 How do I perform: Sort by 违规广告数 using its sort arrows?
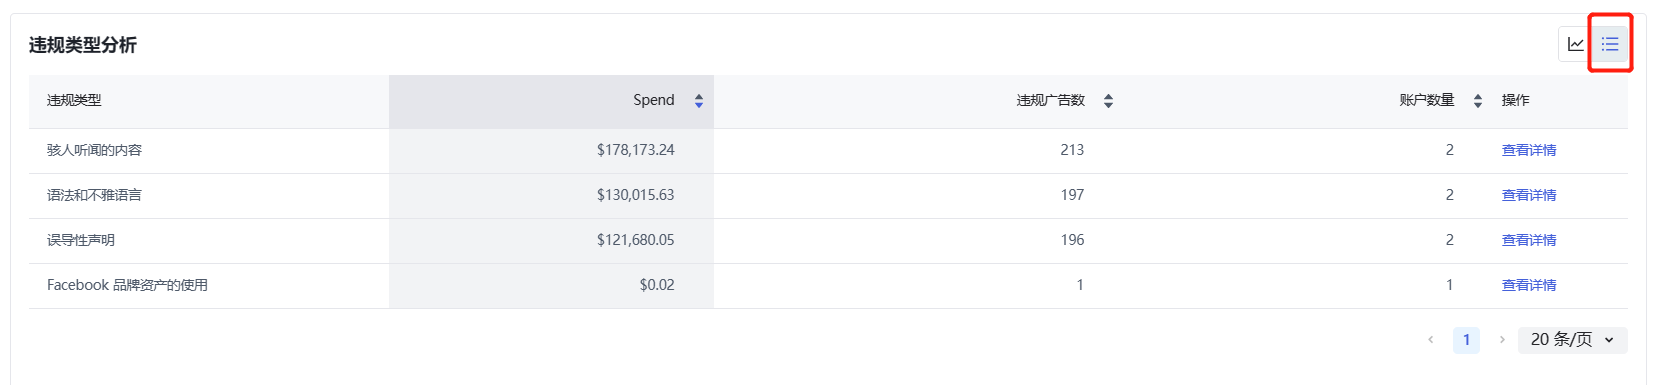click(1108, 101)
